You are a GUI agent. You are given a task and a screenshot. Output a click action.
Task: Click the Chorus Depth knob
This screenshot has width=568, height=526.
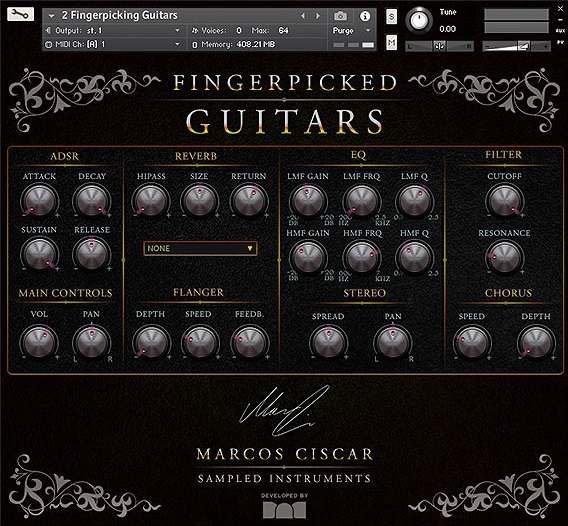point(535,343)
